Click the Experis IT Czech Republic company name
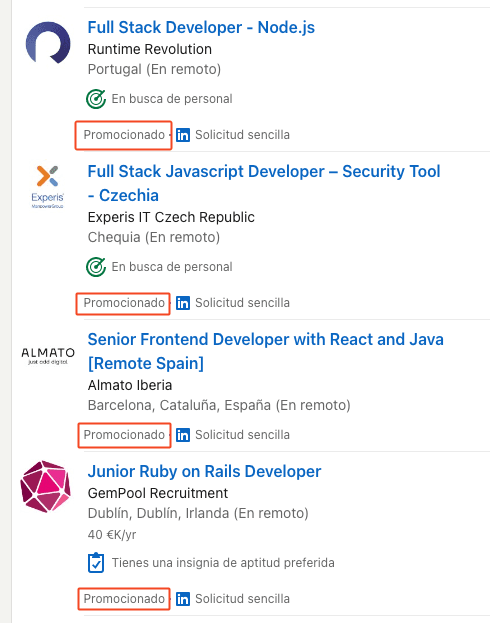This screenshot has width=490, height=623. 171,217
